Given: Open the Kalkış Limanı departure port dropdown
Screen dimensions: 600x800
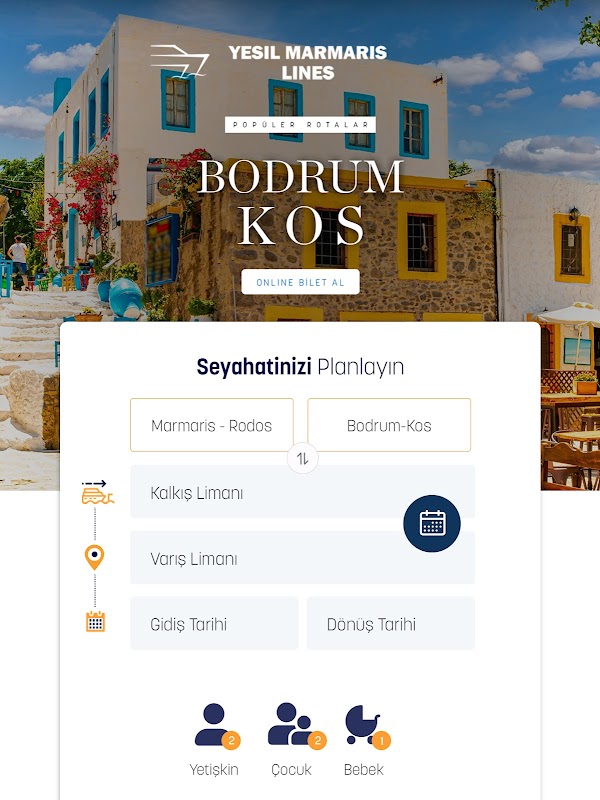Looking at the screenshot, I should click(302, 491).
